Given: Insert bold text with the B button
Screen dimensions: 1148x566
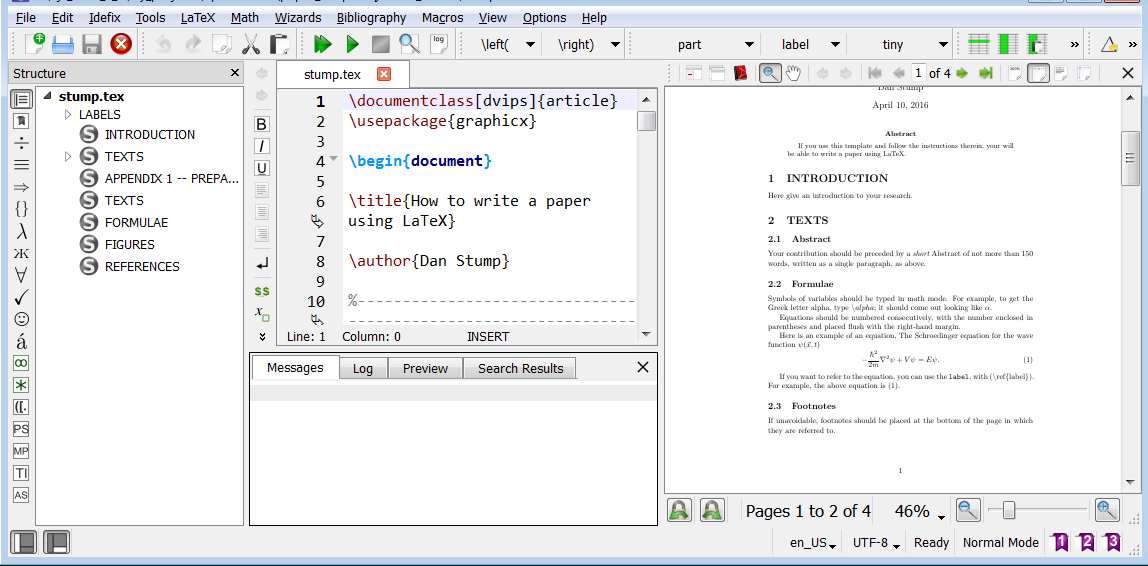Looking at the screenshot, I should click(x=261, y=123).
